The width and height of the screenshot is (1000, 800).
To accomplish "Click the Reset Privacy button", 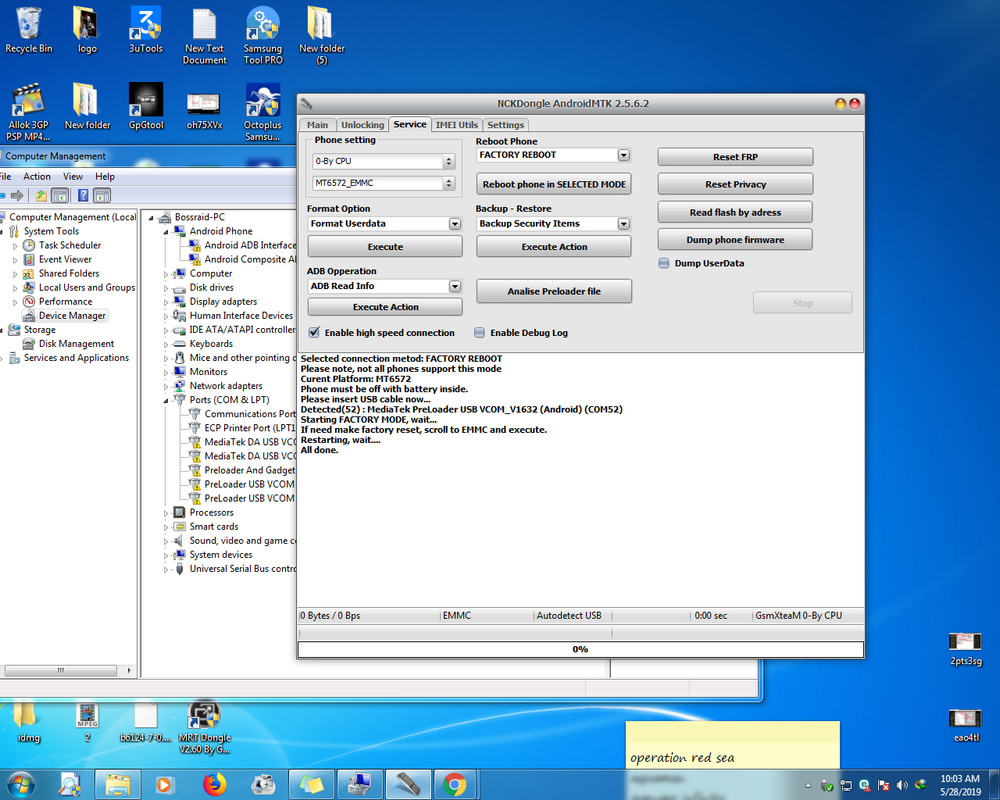I will [735, 184].
